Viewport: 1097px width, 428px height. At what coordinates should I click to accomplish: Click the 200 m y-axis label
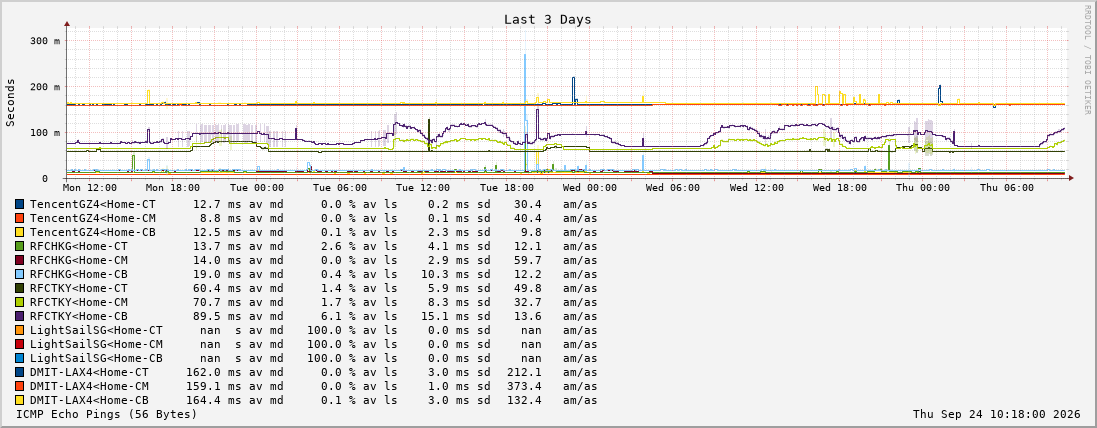click(45, 87)
